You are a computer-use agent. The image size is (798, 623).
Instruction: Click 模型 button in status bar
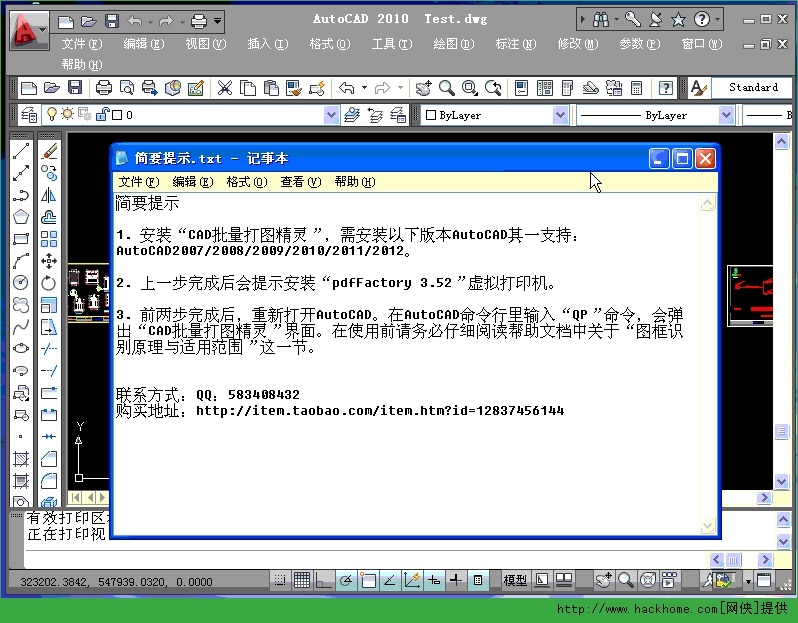point(515,580)
